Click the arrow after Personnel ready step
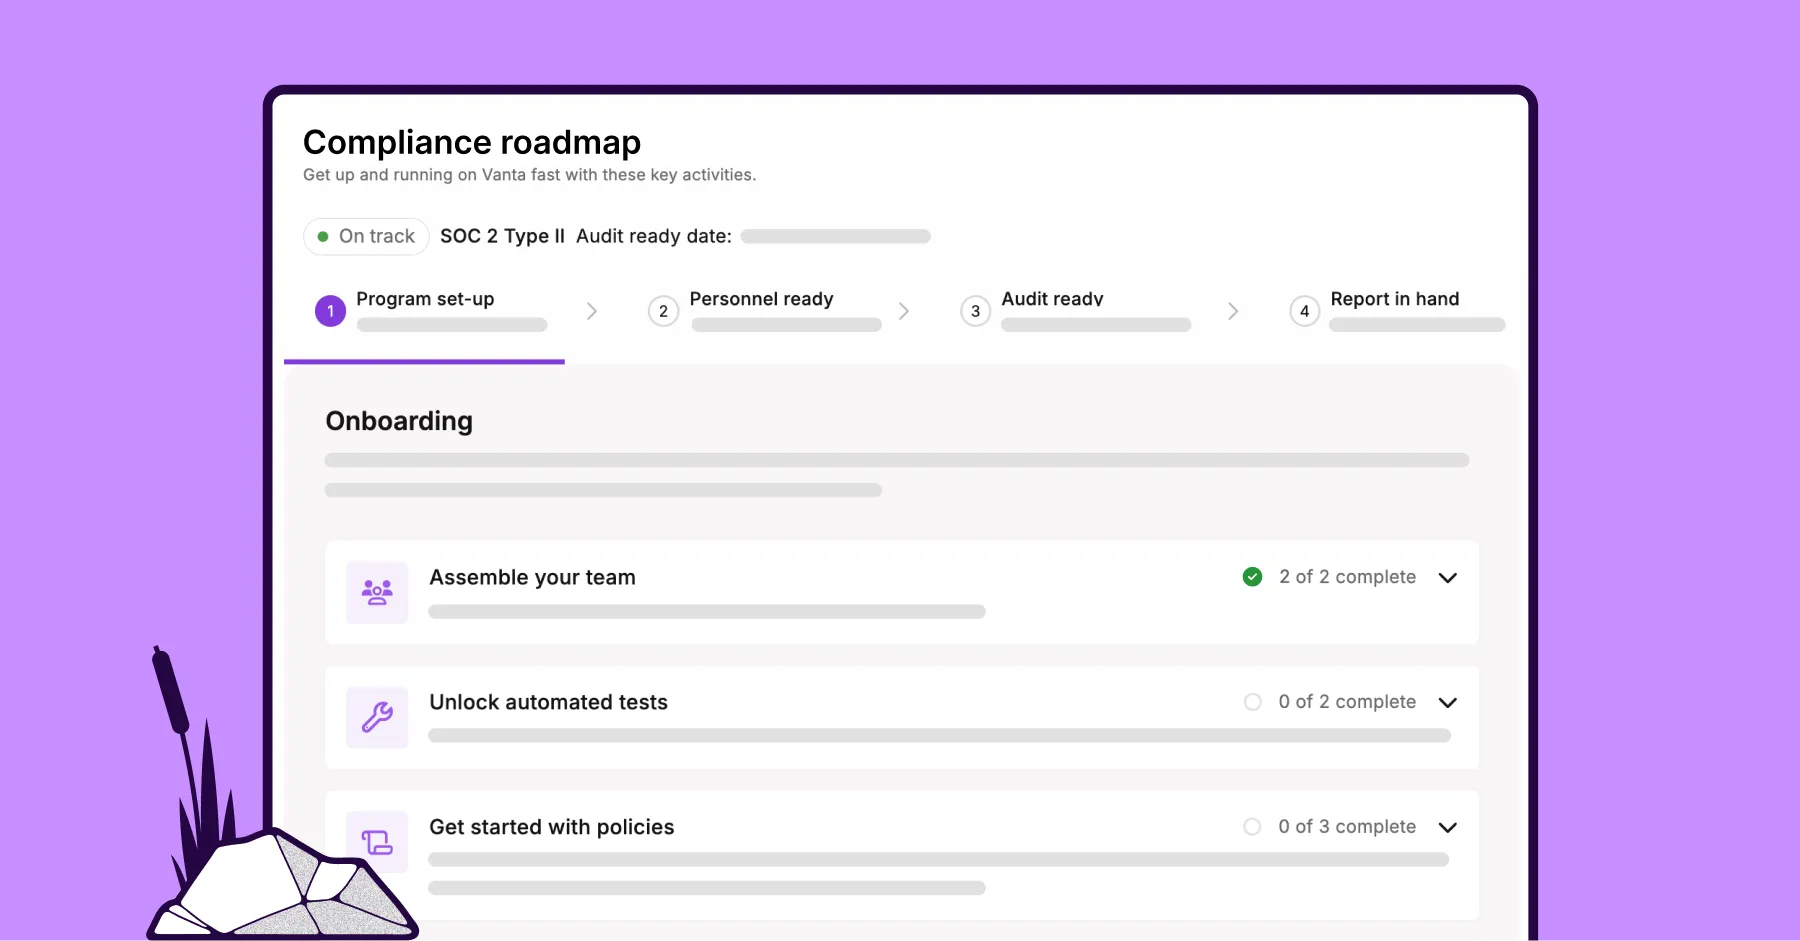The width and height of the screenshot is (1800, 941). pyautogui.click(x=904, y=311)
